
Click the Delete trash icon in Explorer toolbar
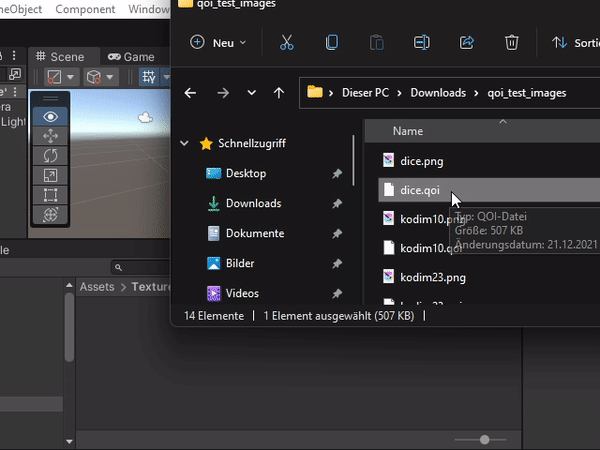[512, 42]
